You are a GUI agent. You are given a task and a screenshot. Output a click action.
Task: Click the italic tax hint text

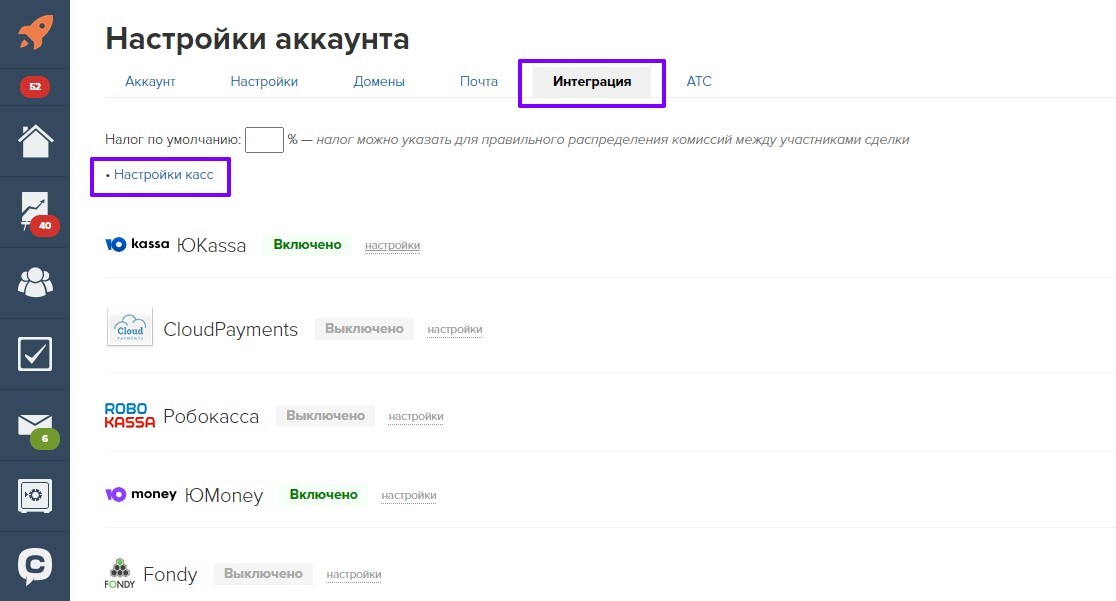point(613,140)
